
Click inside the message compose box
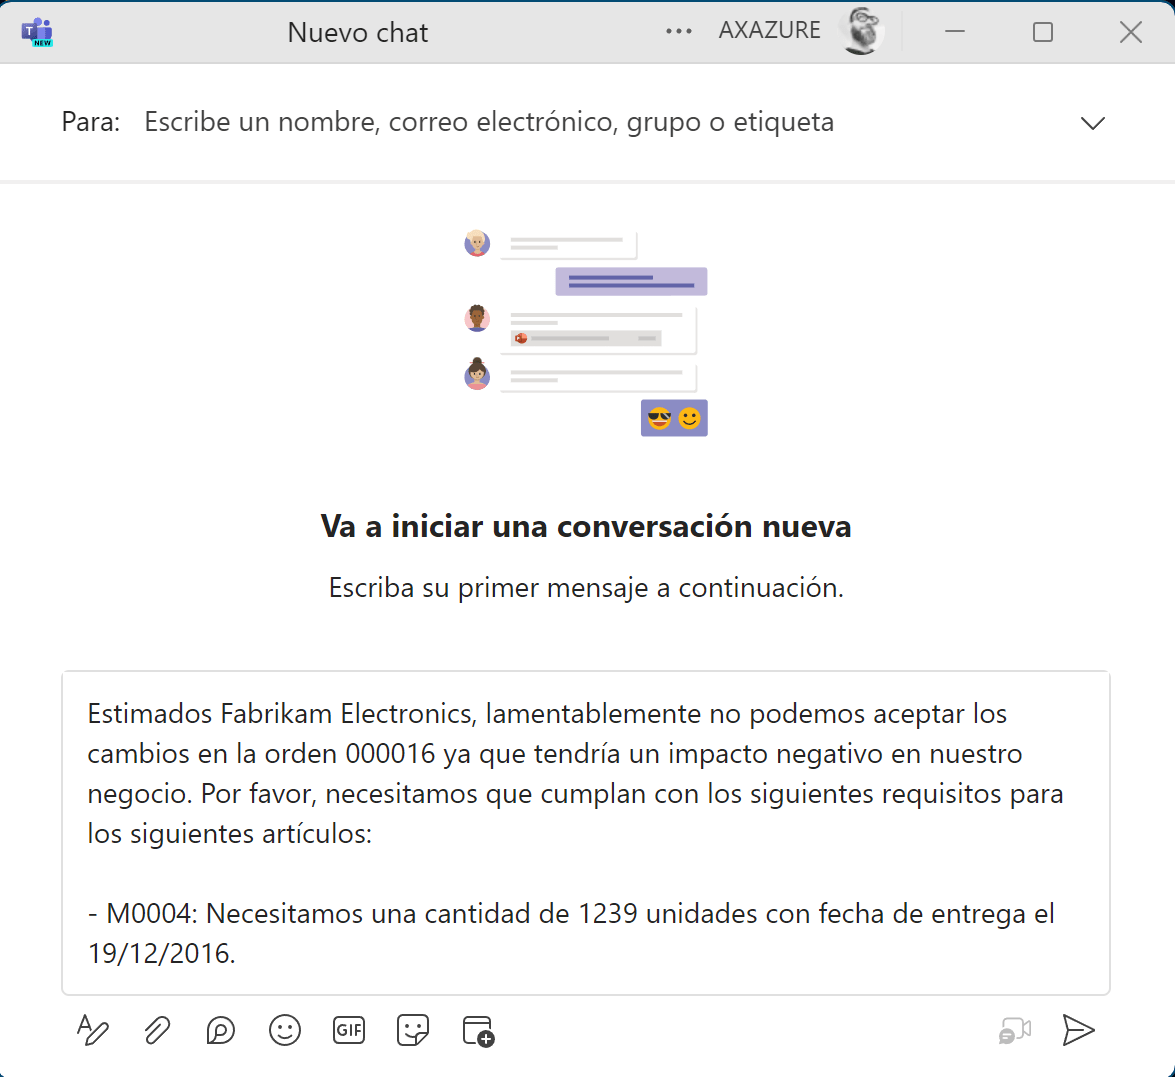tap(585, 832)
